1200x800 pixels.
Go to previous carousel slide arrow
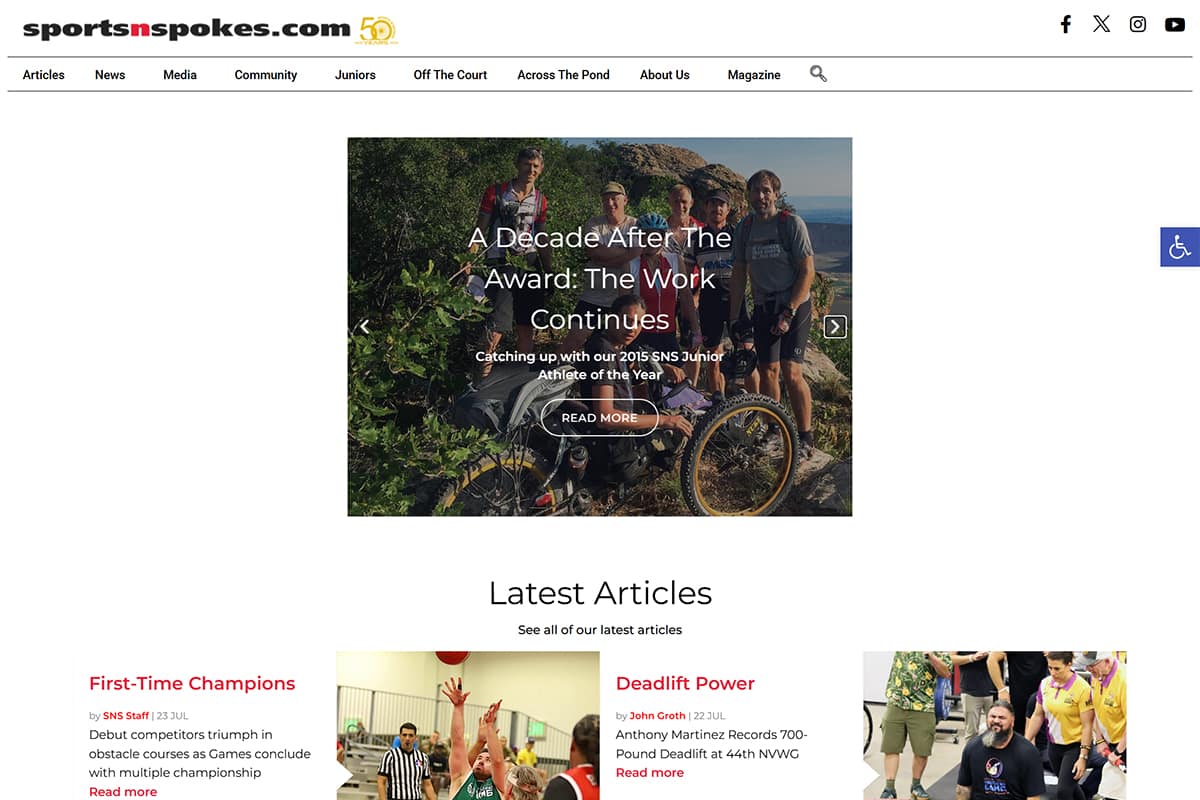[x=365, y=327]
